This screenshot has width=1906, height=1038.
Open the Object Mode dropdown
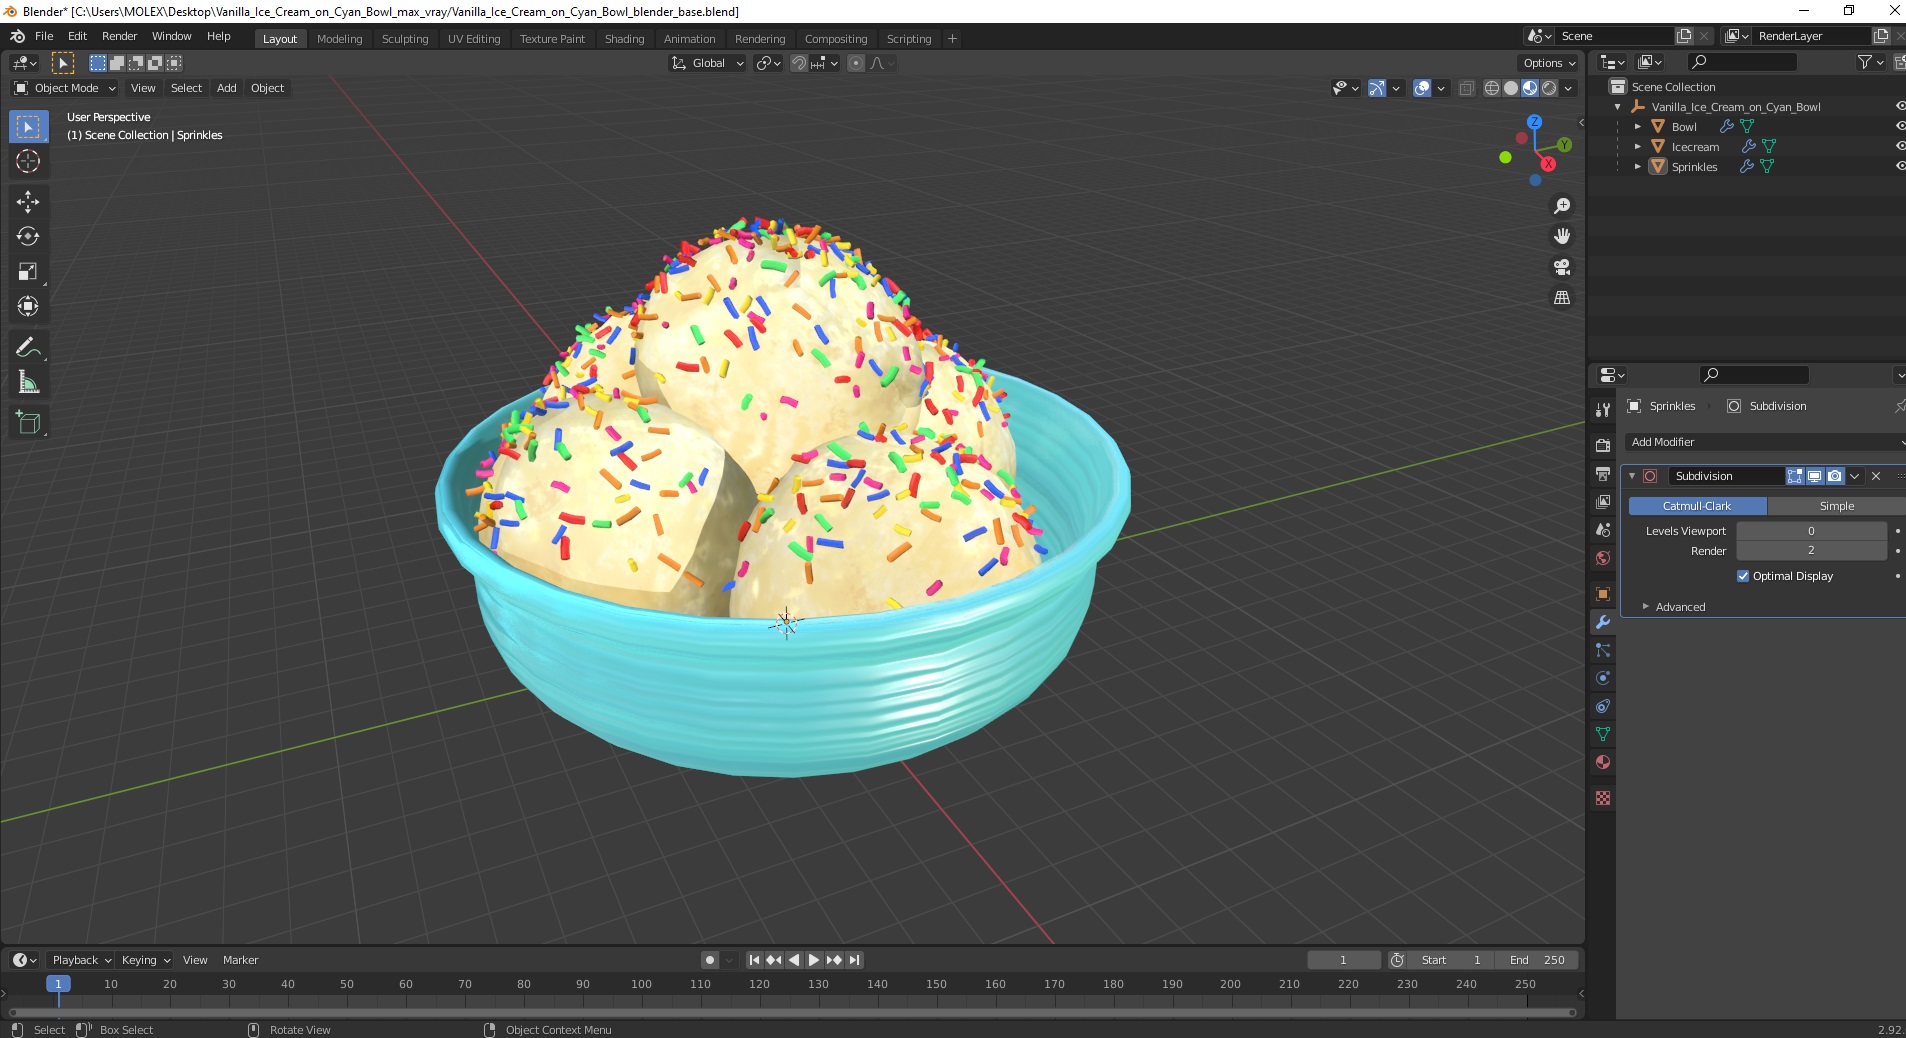[x=64, y=88]
